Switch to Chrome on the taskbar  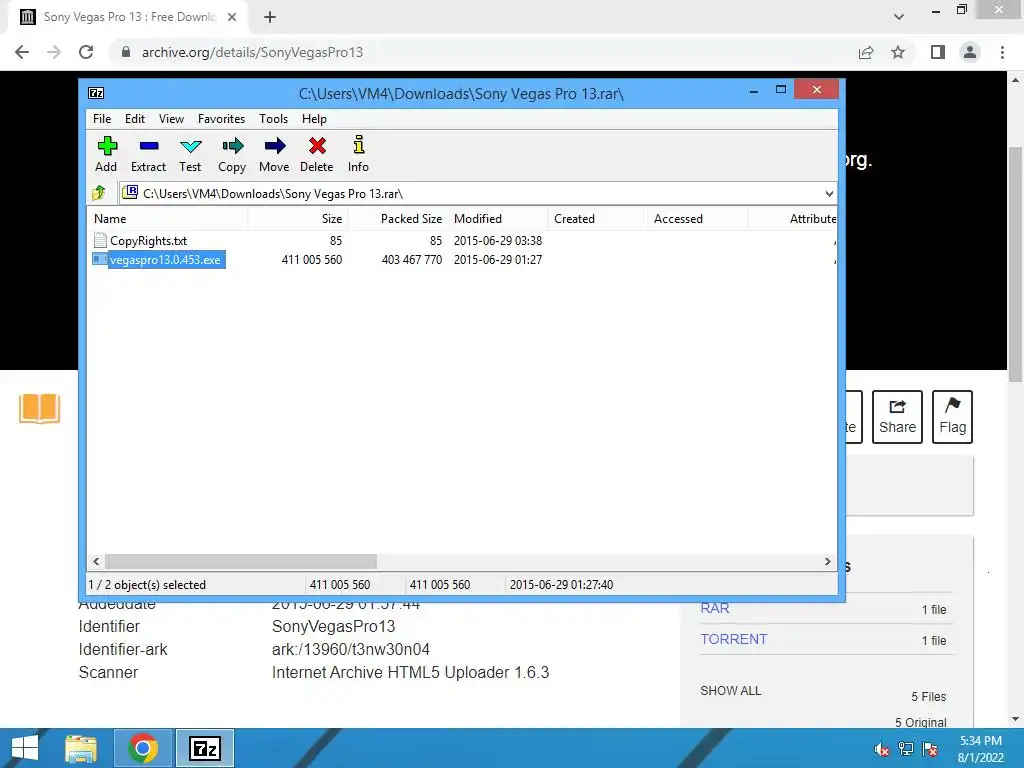pyautogui.click(x=143, y=748)
